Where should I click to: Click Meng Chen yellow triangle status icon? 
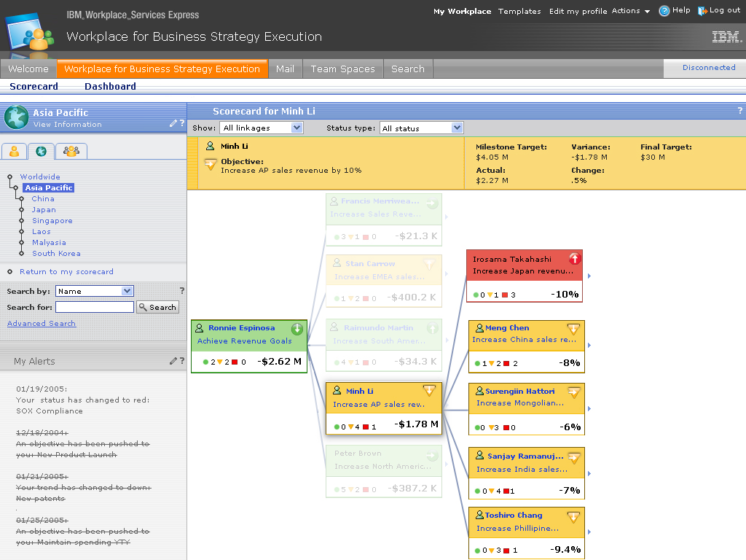(574, 328)
